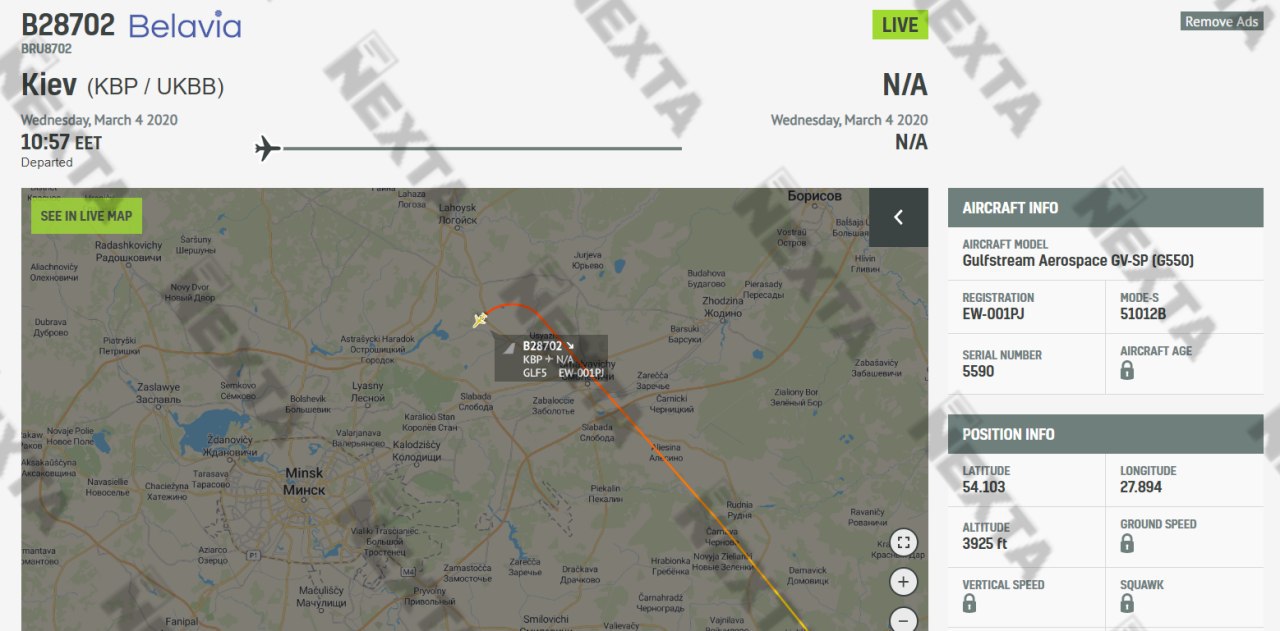1280x631 pixels.
Task: Click the green LIVE badge
Action: (x=900, y=25)
